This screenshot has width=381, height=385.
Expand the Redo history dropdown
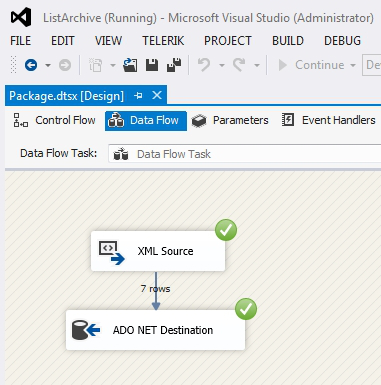pyautogui.click(x=257, y=65)
